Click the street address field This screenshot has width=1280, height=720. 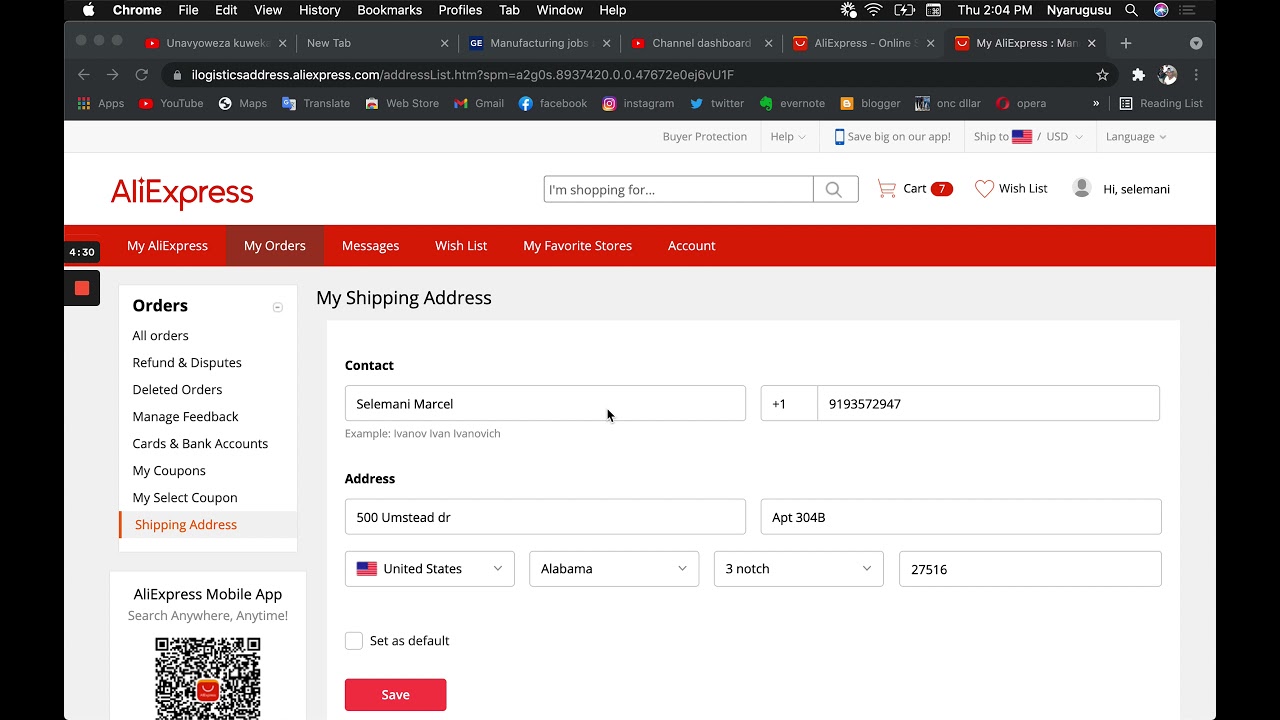[x=545, y=517]
